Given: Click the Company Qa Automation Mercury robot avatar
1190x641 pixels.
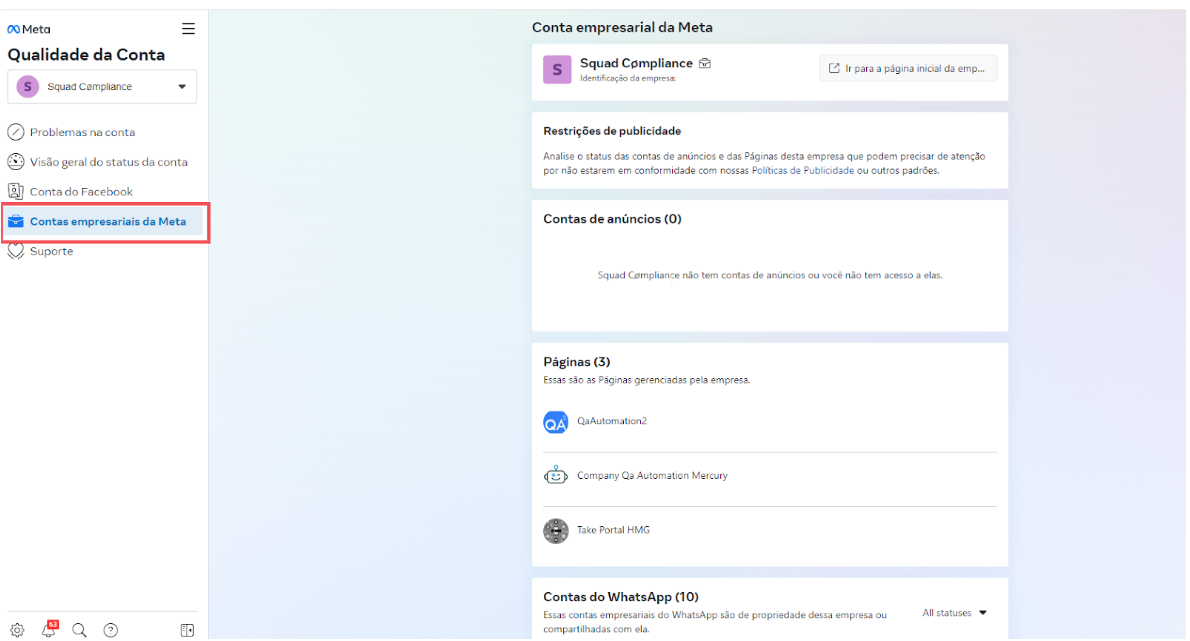Looking at the screenshot, I should tap(556, 476).
